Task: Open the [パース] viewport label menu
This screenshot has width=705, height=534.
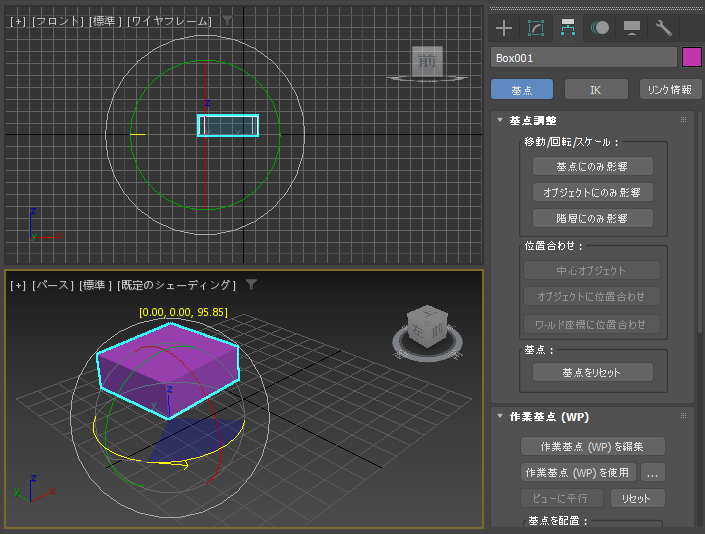Action: [x=53, y=285]
